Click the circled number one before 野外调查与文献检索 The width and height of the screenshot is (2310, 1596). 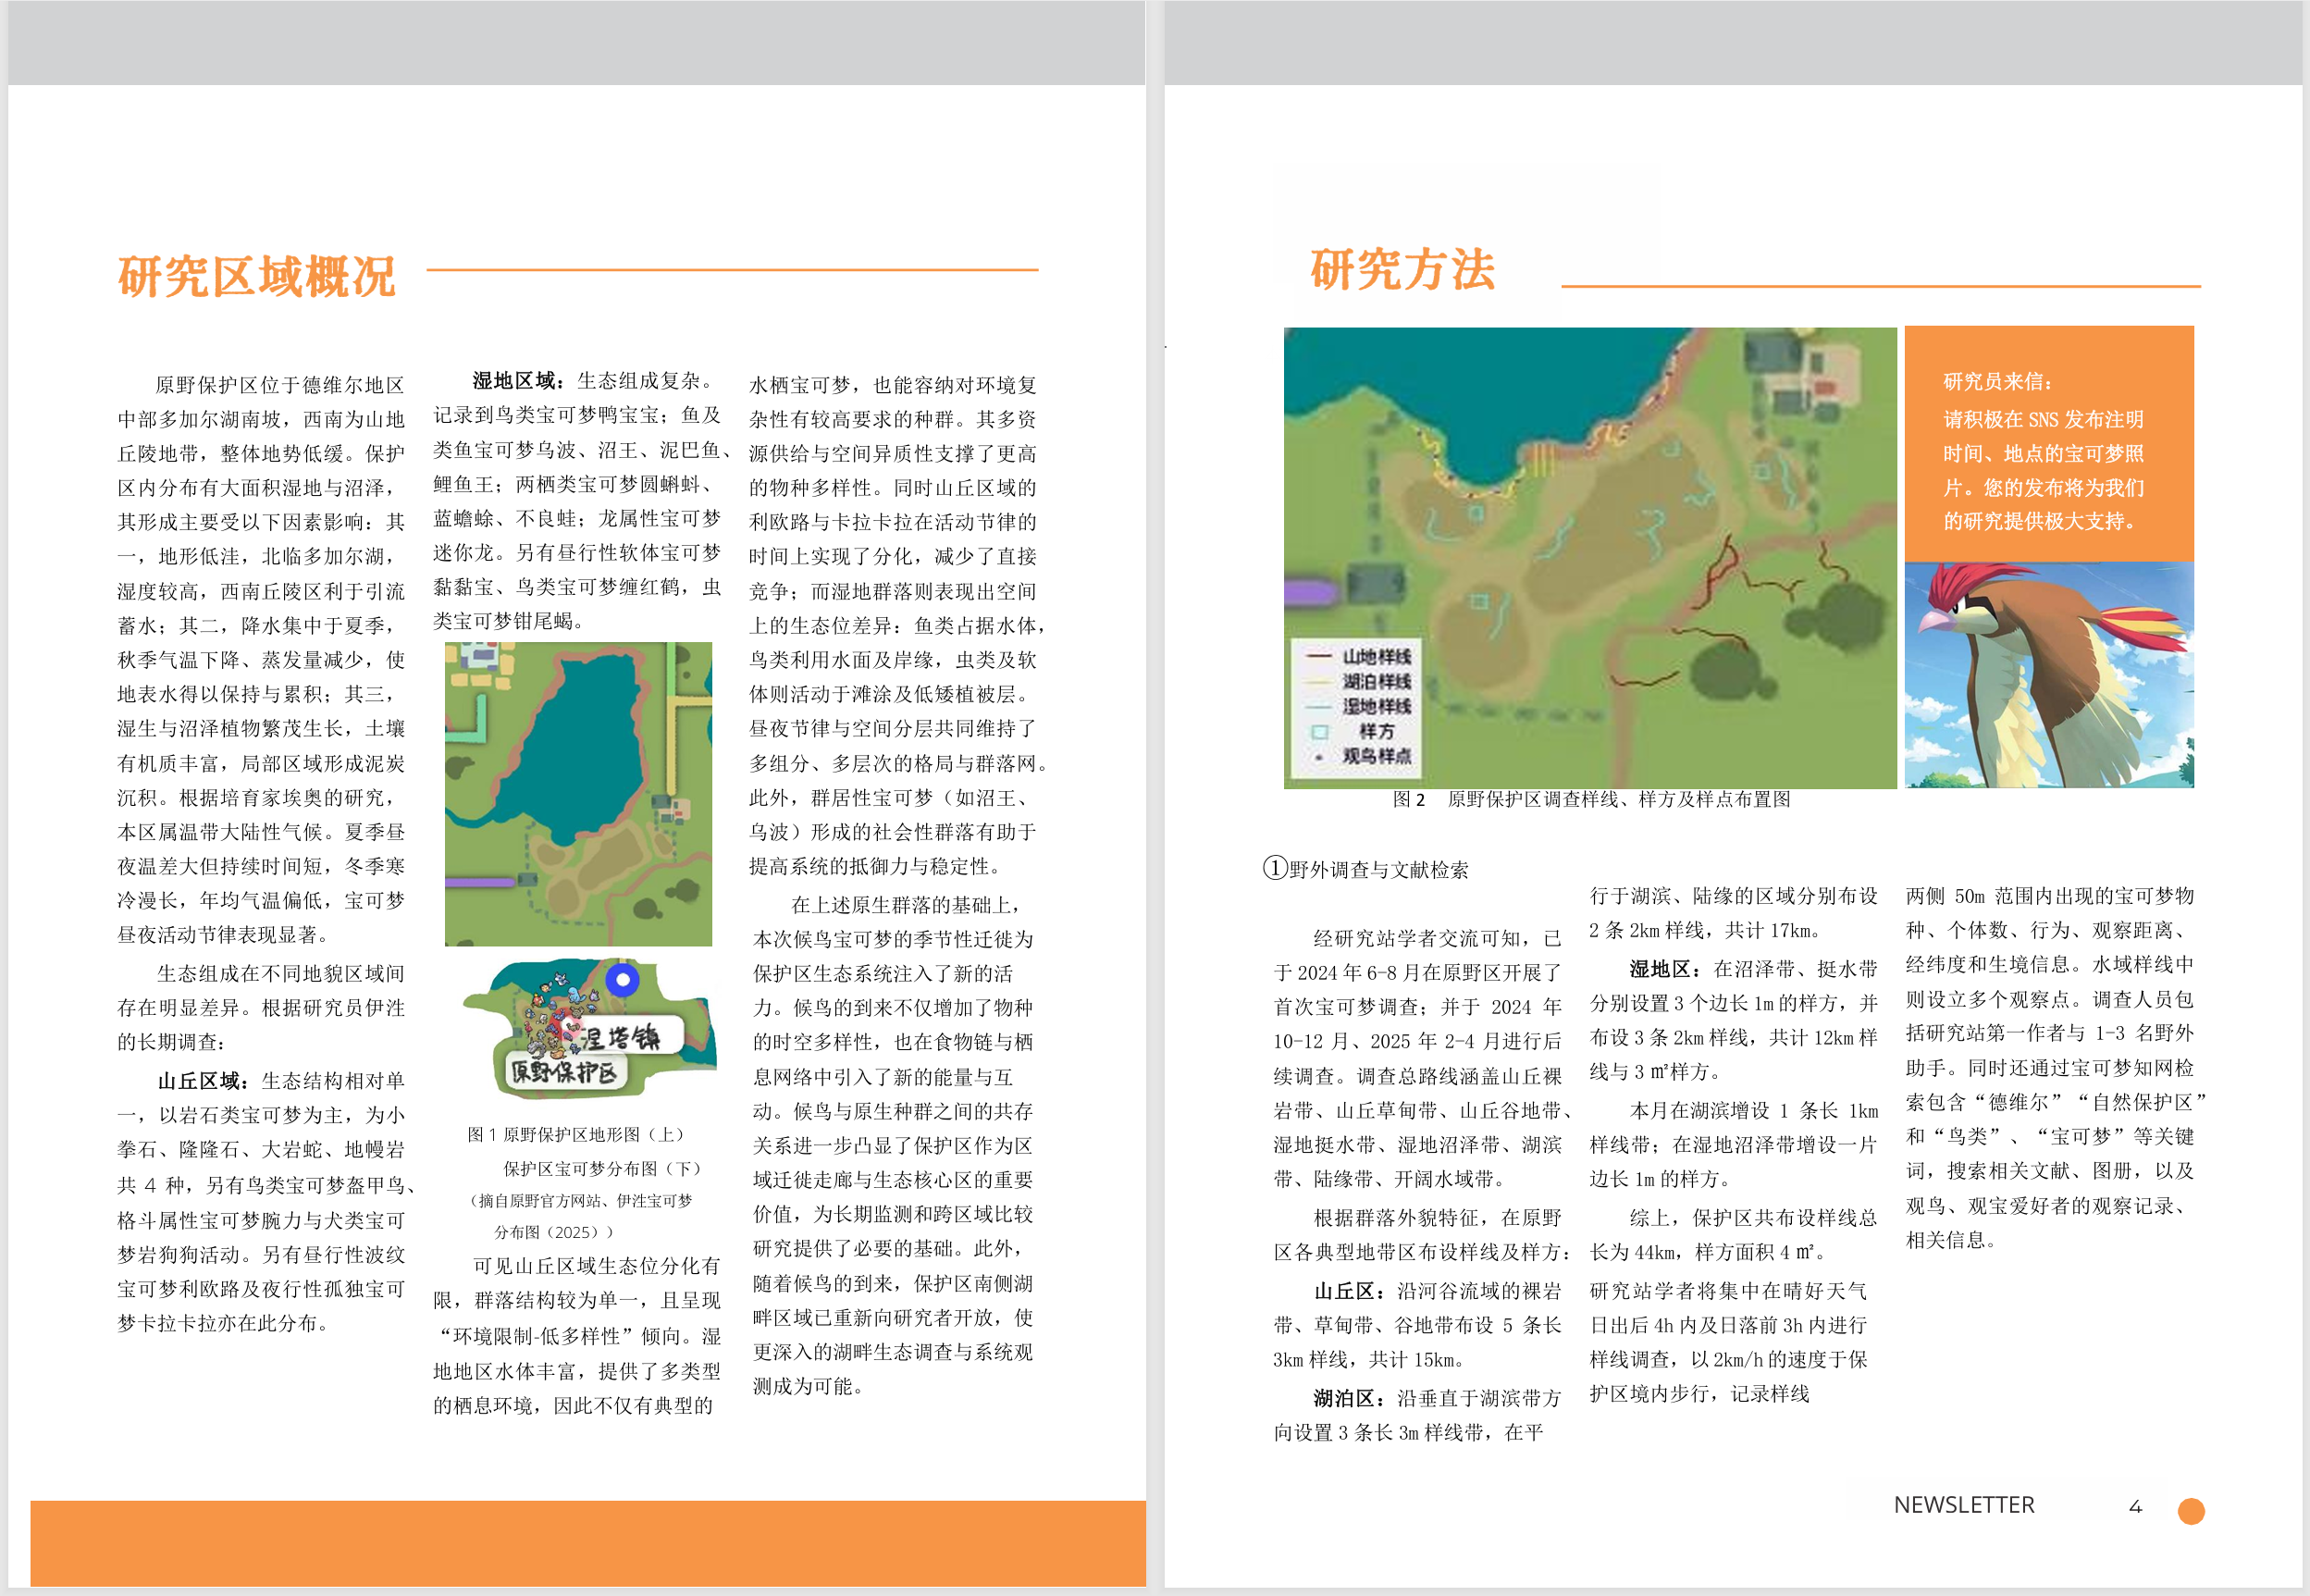(1275, 867)
